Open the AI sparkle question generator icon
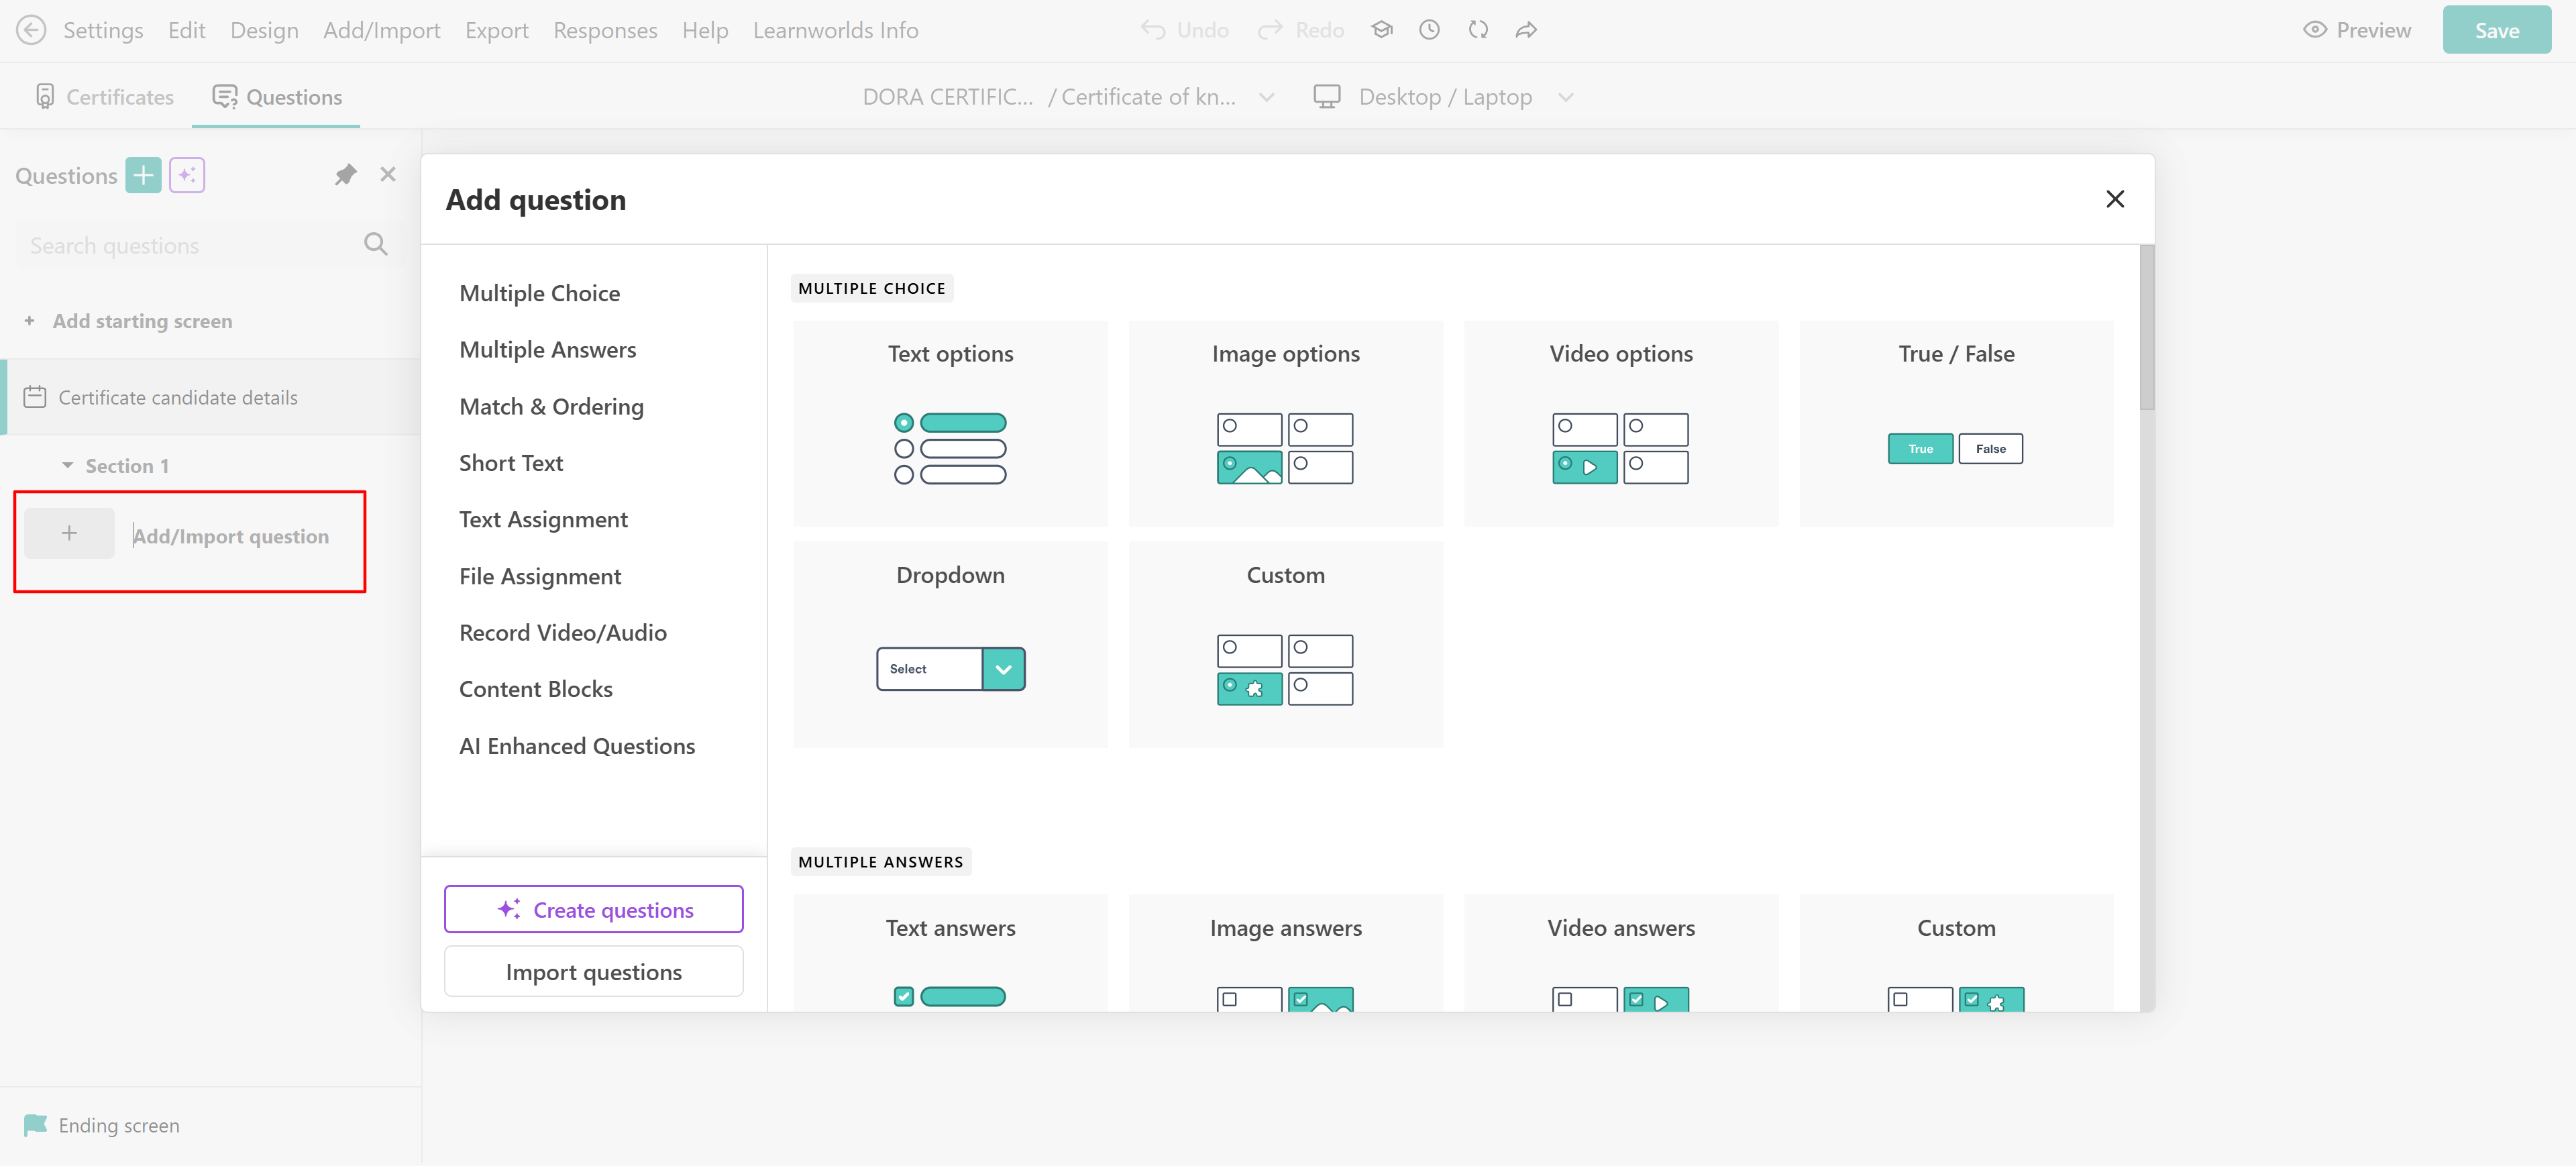This screenshot has height=1166, width=2576. point(187,175)
